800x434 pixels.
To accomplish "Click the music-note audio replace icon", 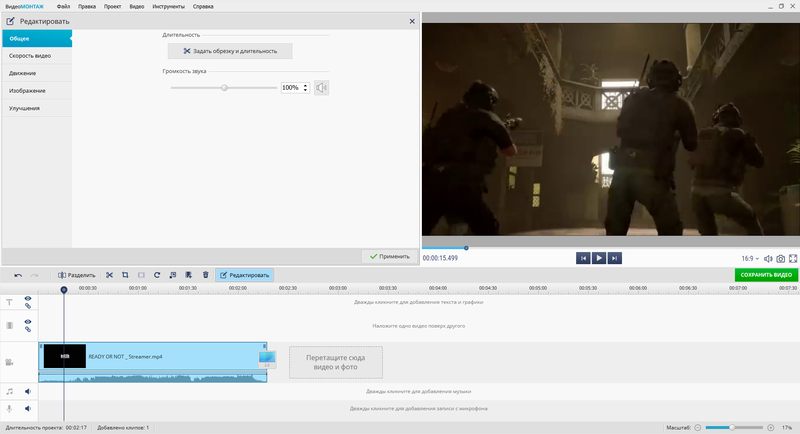I will pos(173,275).
